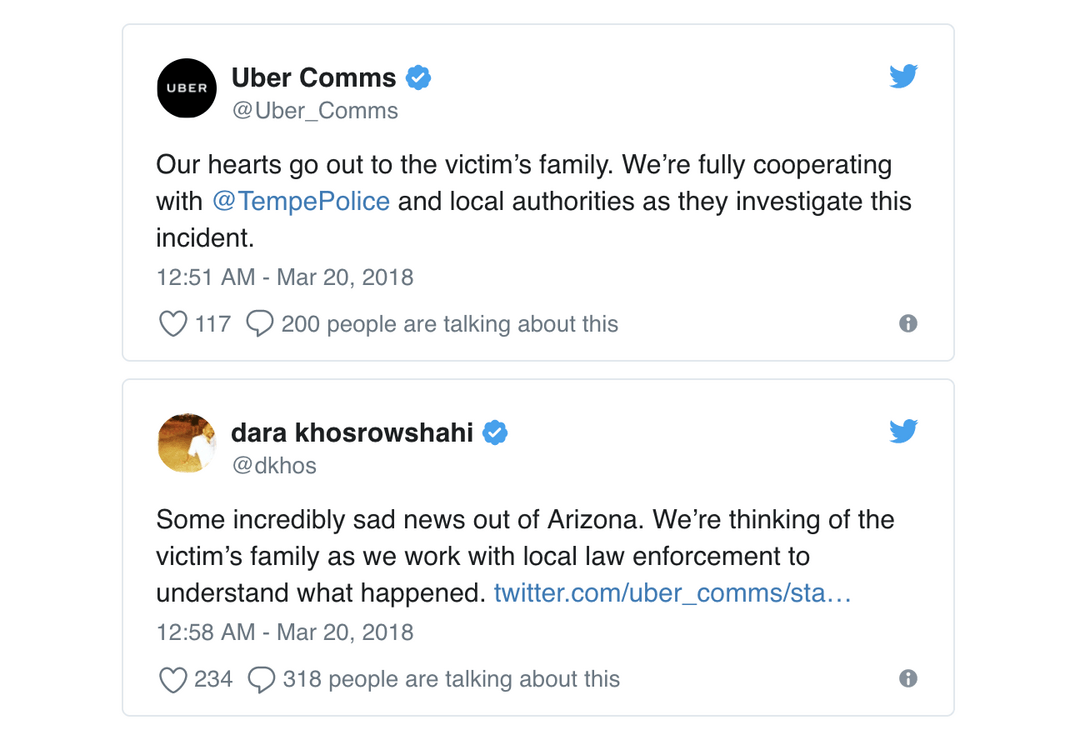Viewport: 1080px width, 740px height.
Task: Click the Uber Comms verified badge
Action: click(418, 78)
